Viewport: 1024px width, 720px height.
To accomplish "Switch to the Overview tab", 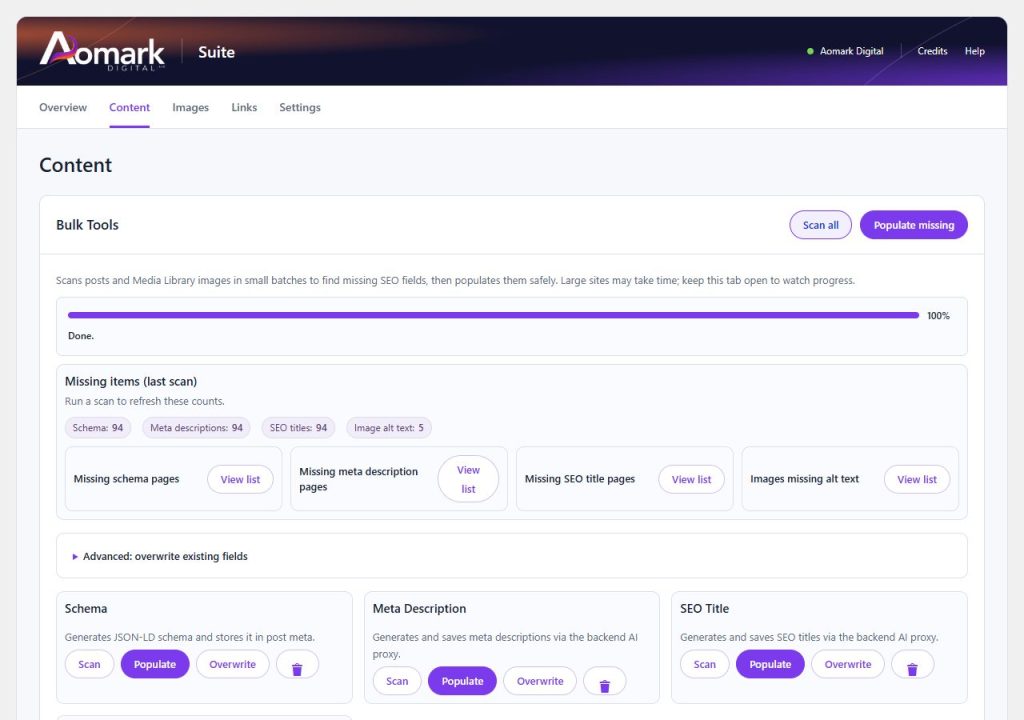I will [63, 107].
